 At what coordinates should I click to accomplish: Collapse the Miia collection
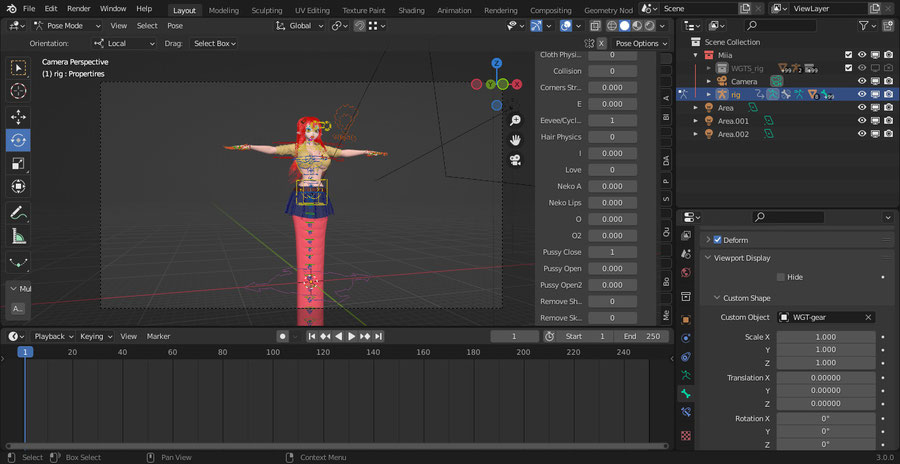[696, 55]
